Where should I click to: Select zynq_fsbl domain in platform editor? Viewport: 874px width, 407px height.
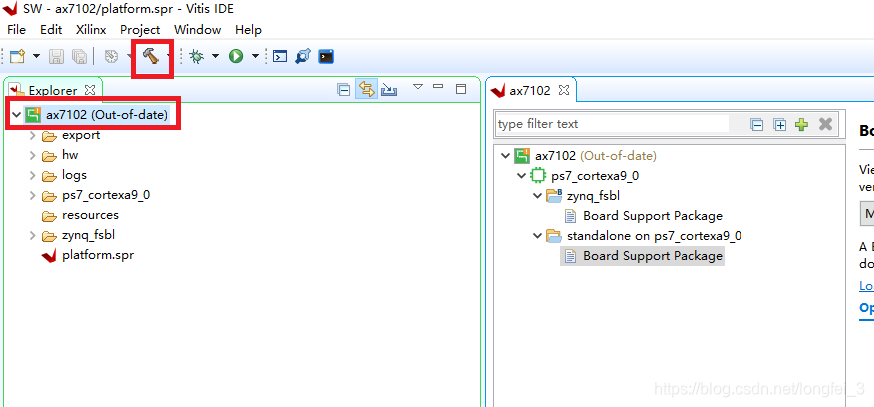point(594,196)
